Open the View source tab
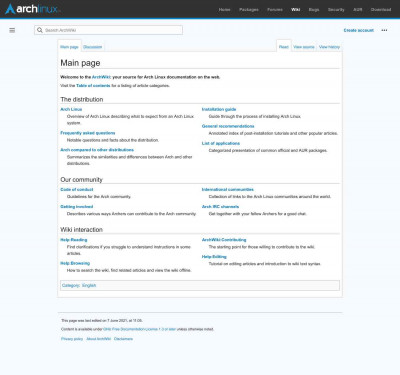The width and height of the screenshot is (400, 375). (304, 47)
